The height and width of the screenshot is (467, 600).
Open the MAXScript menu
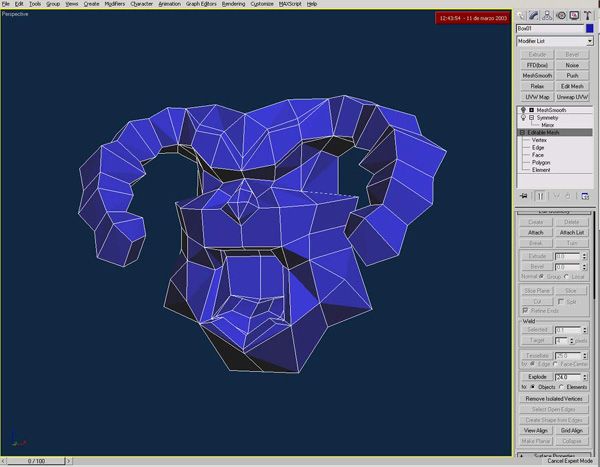tap(290, 4)
